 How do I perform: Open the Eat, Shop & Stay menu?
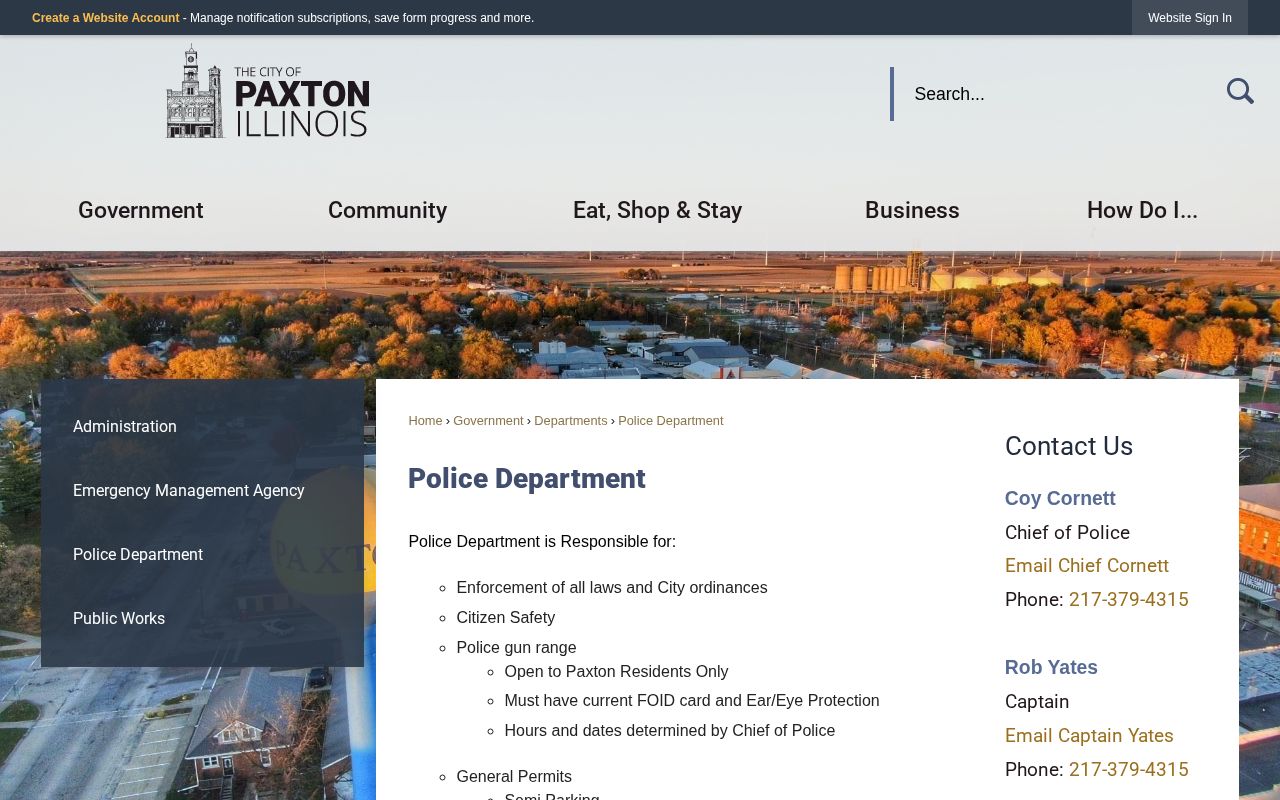tap(657, 210)
